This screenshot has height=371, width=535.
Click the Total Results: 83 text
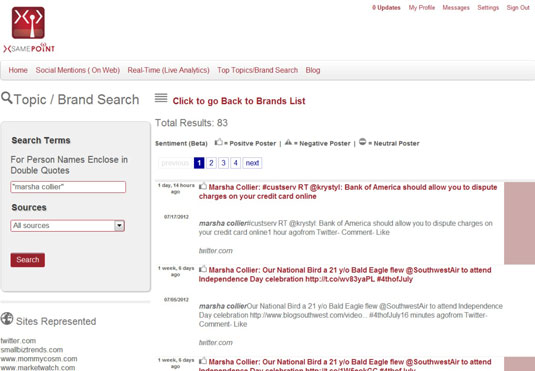point(191,123)
